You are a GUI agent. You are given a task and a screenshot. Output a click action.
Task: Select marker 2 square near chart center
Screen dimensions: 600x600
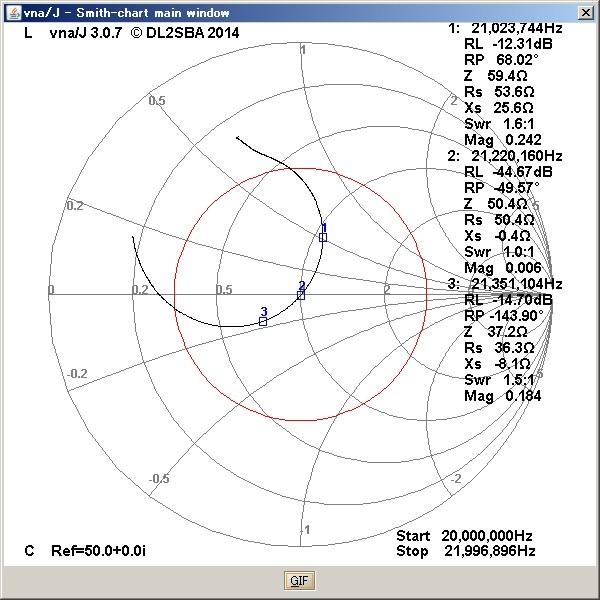pos(301,295)
